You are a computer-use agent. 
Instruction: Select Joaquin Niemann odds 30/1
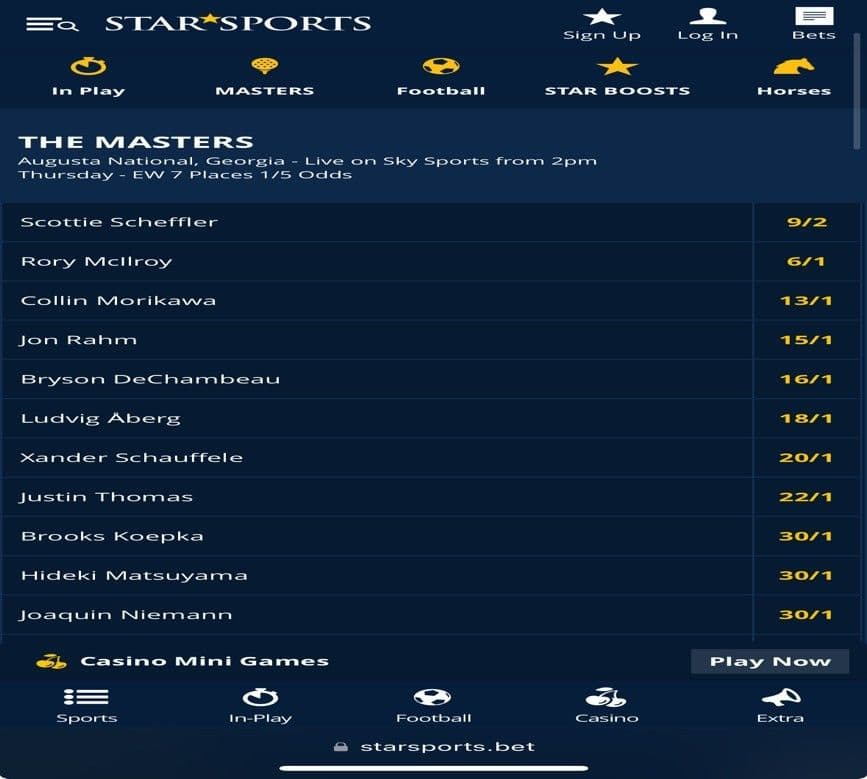point(807,615)
